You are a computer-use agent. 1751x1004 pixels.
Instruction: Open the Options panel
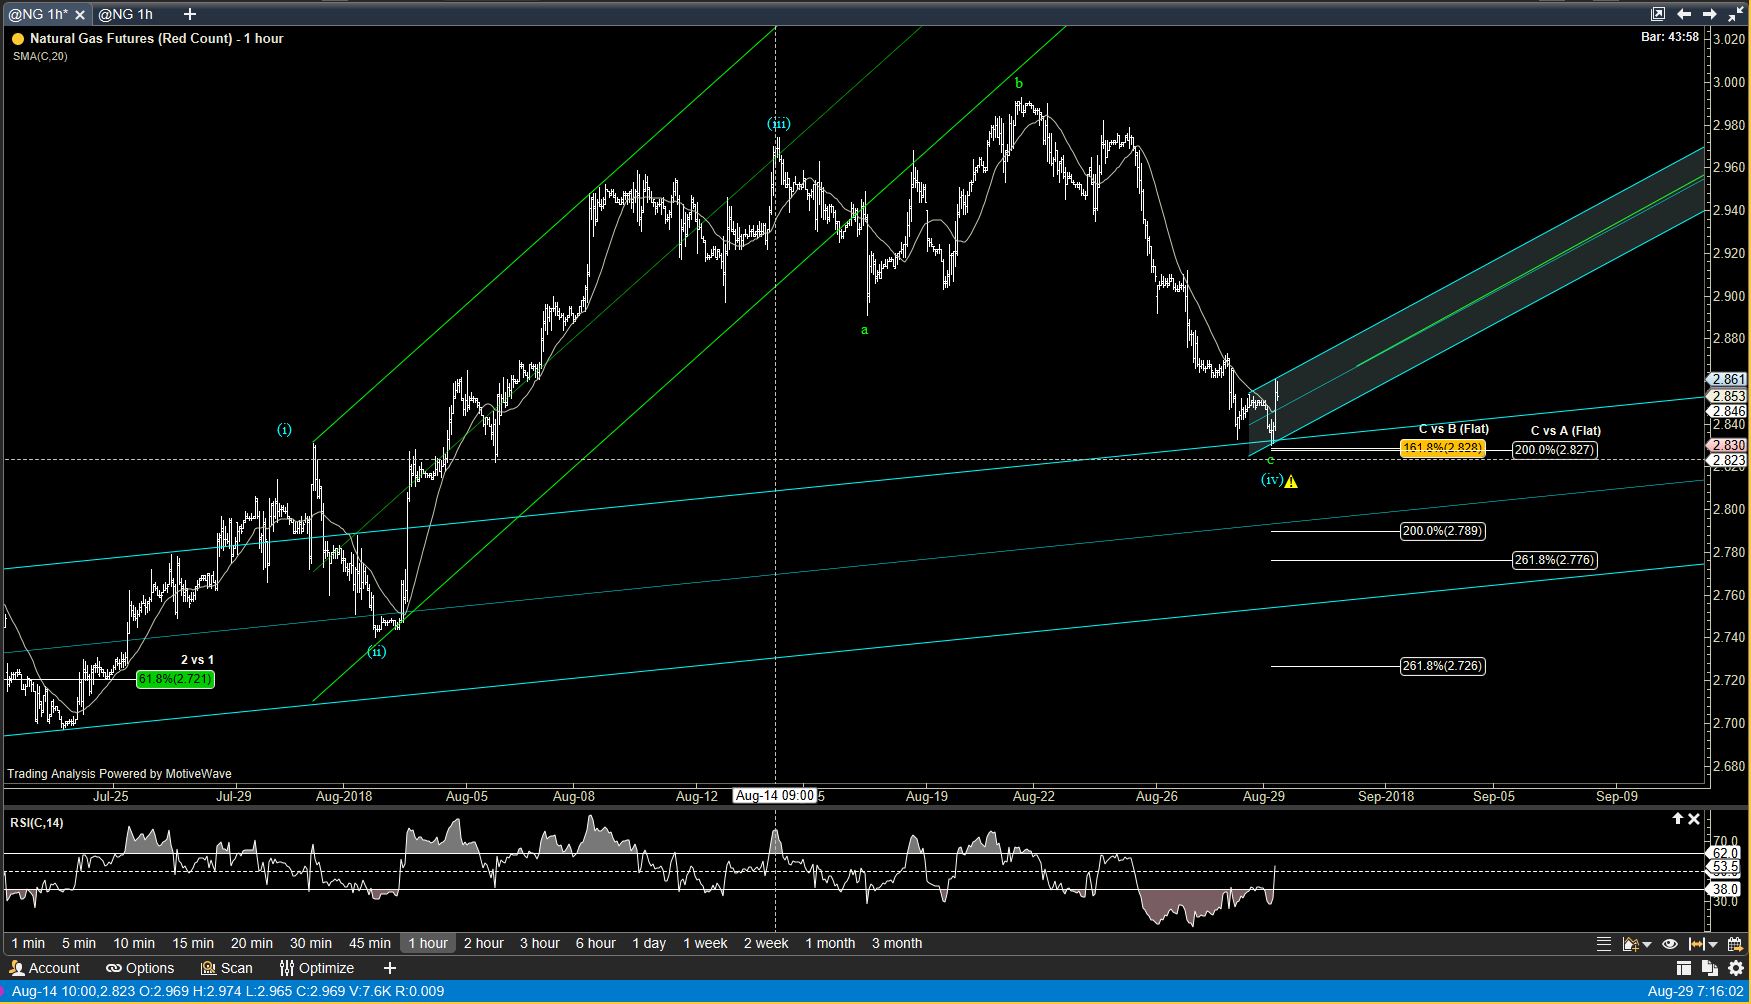pyautogui.click(x=140, y=968)
